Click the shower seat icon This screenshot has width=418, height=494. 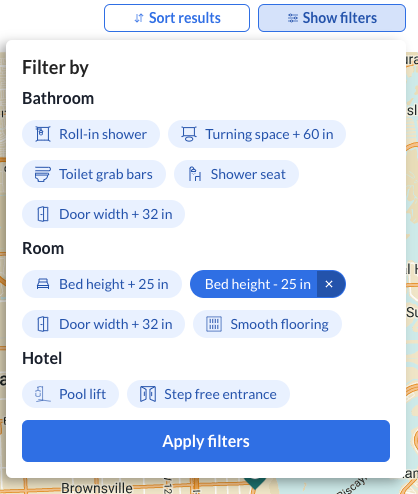[x=195, y=174]
